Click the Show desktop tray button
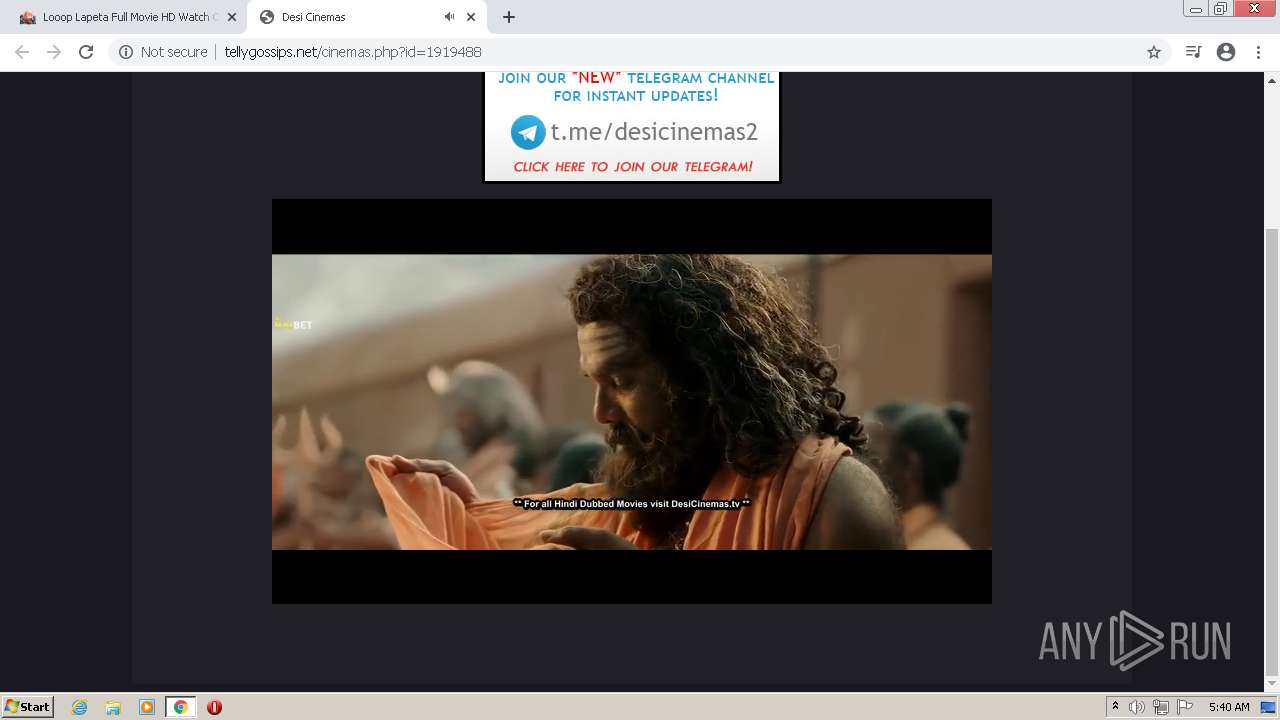The width and height of the screenshot is (1280, 720). pyautogui.click(x=1268, y=707)
